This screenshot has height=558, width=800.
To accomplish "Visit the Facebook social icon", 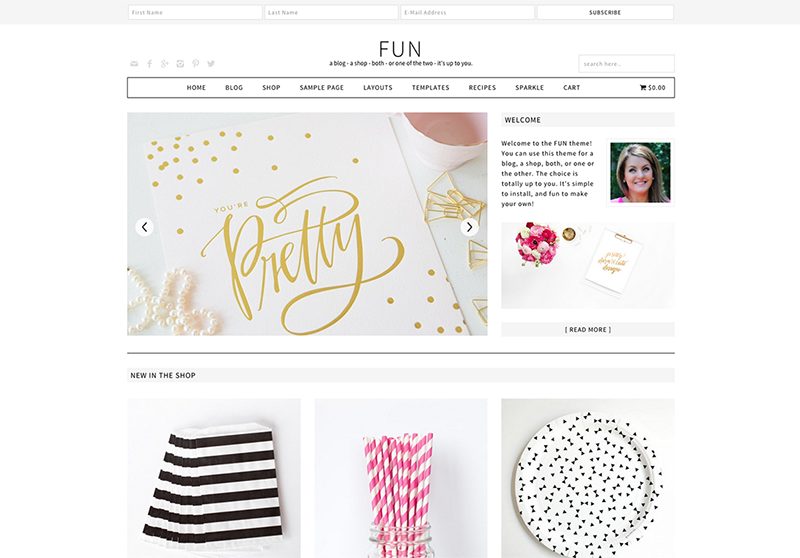I will (149, 64).
